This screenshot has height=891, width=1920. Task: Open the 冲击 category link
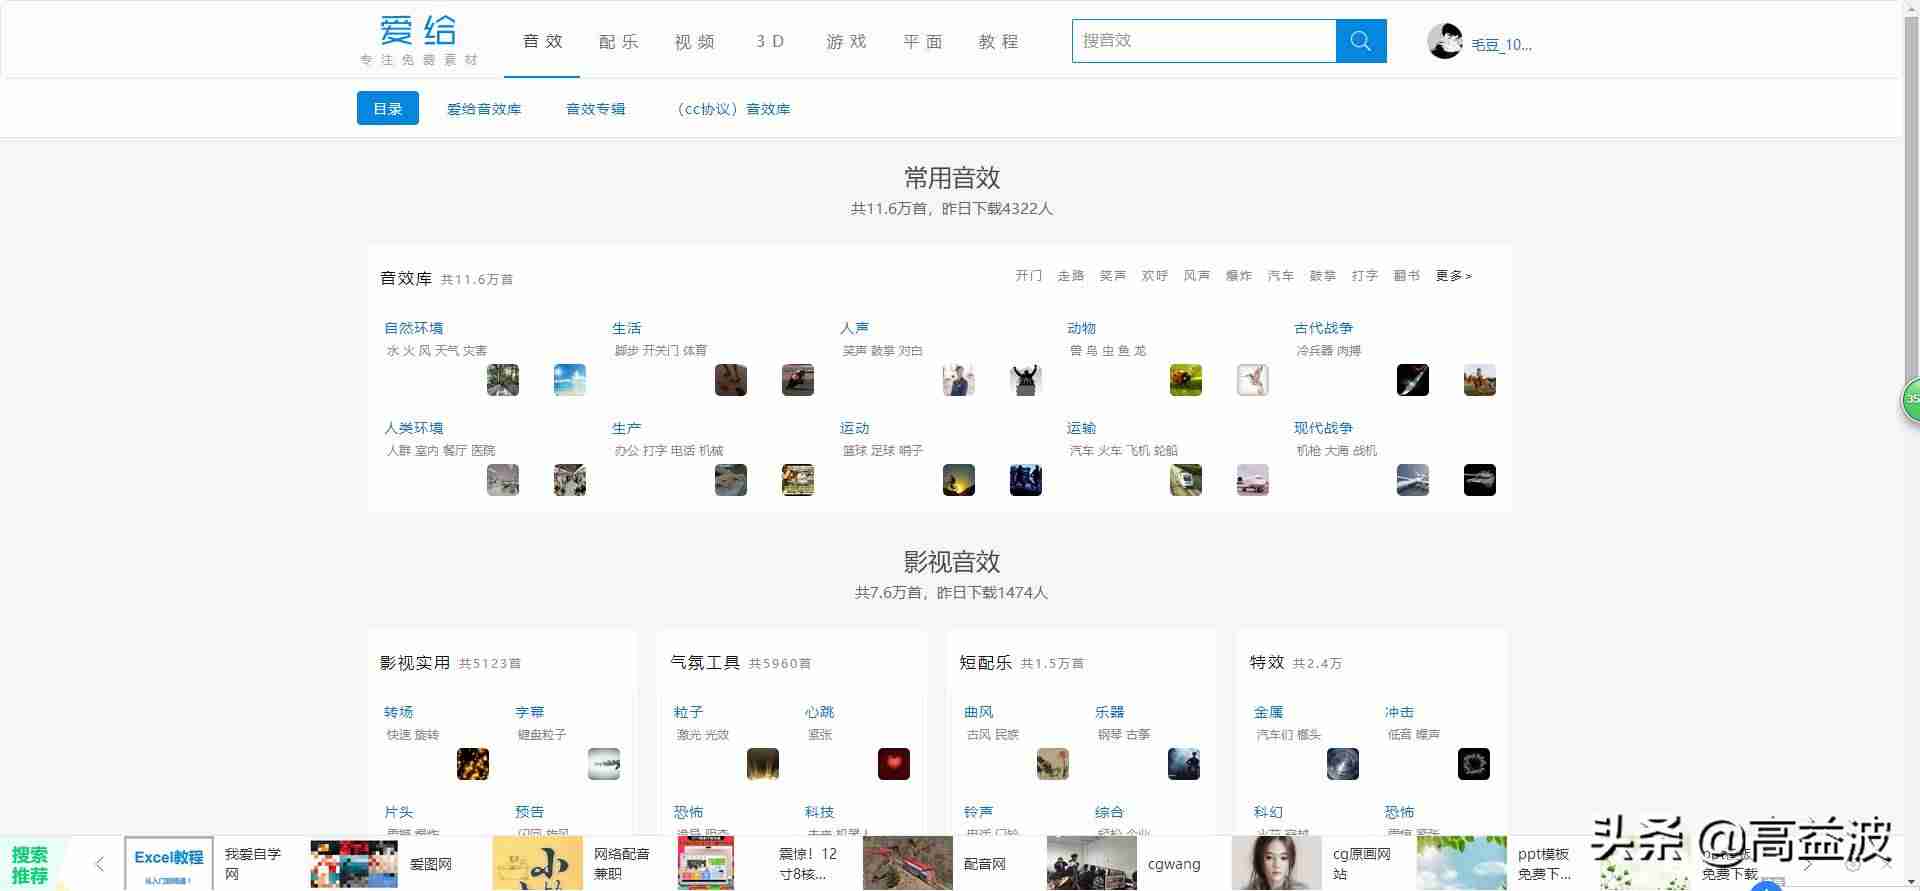1400,712
